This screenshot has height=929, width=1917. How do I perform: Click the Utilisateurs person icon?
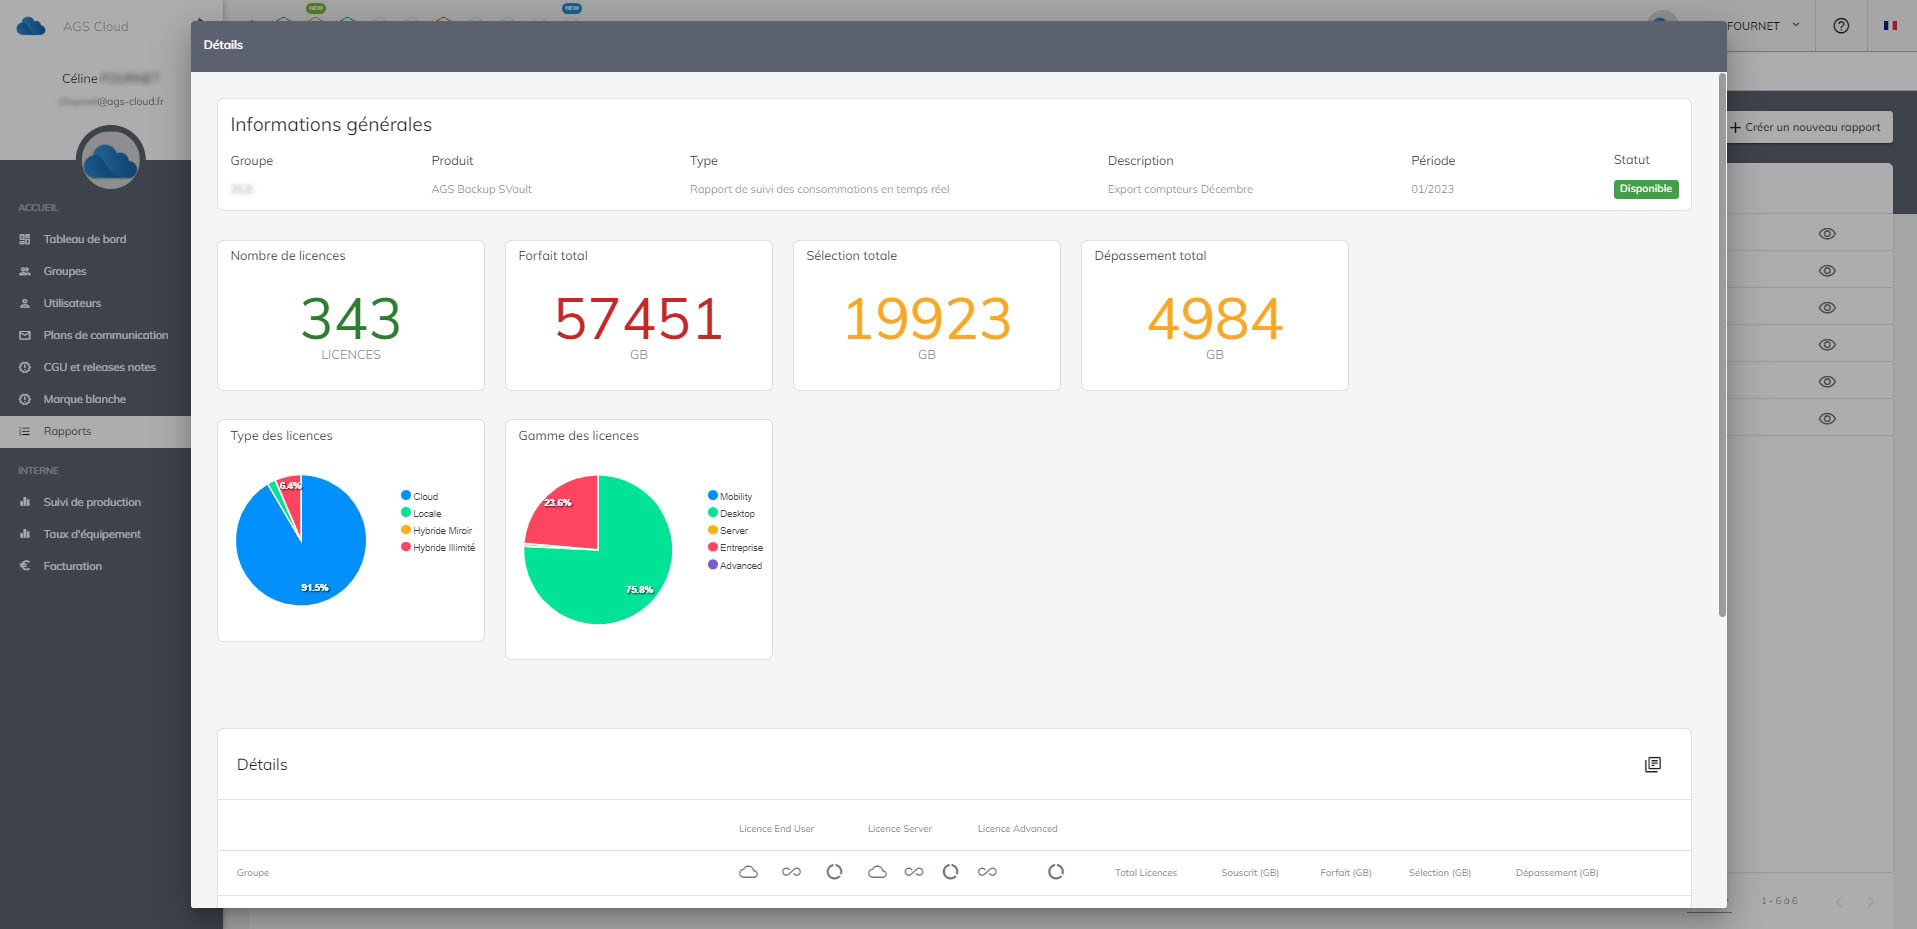tap(25, 304)
